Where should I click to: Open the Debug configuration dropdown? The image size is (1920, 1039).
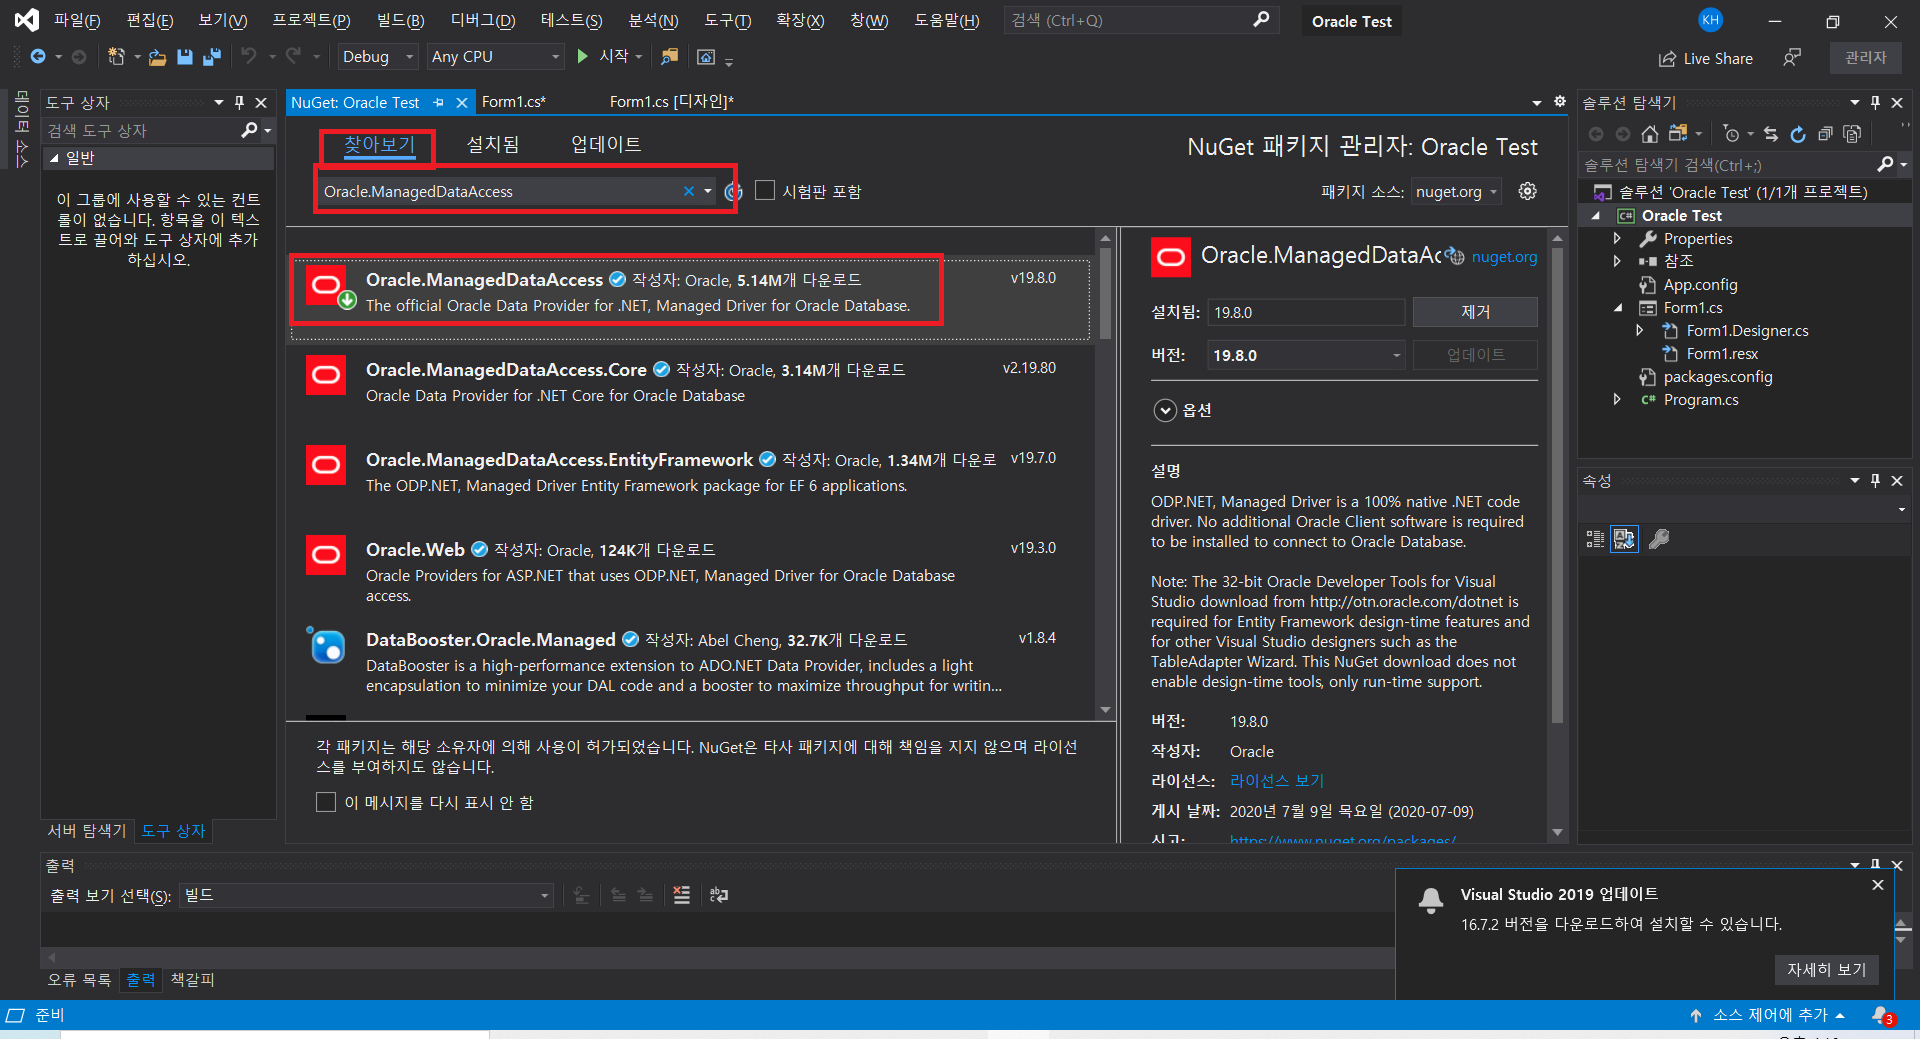377,57
